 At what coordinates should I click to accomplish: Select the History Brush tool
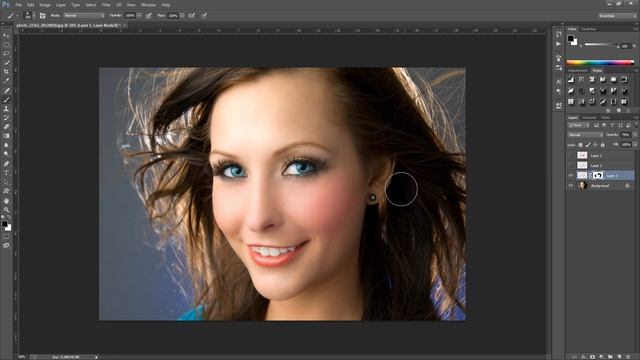[6, 118]
